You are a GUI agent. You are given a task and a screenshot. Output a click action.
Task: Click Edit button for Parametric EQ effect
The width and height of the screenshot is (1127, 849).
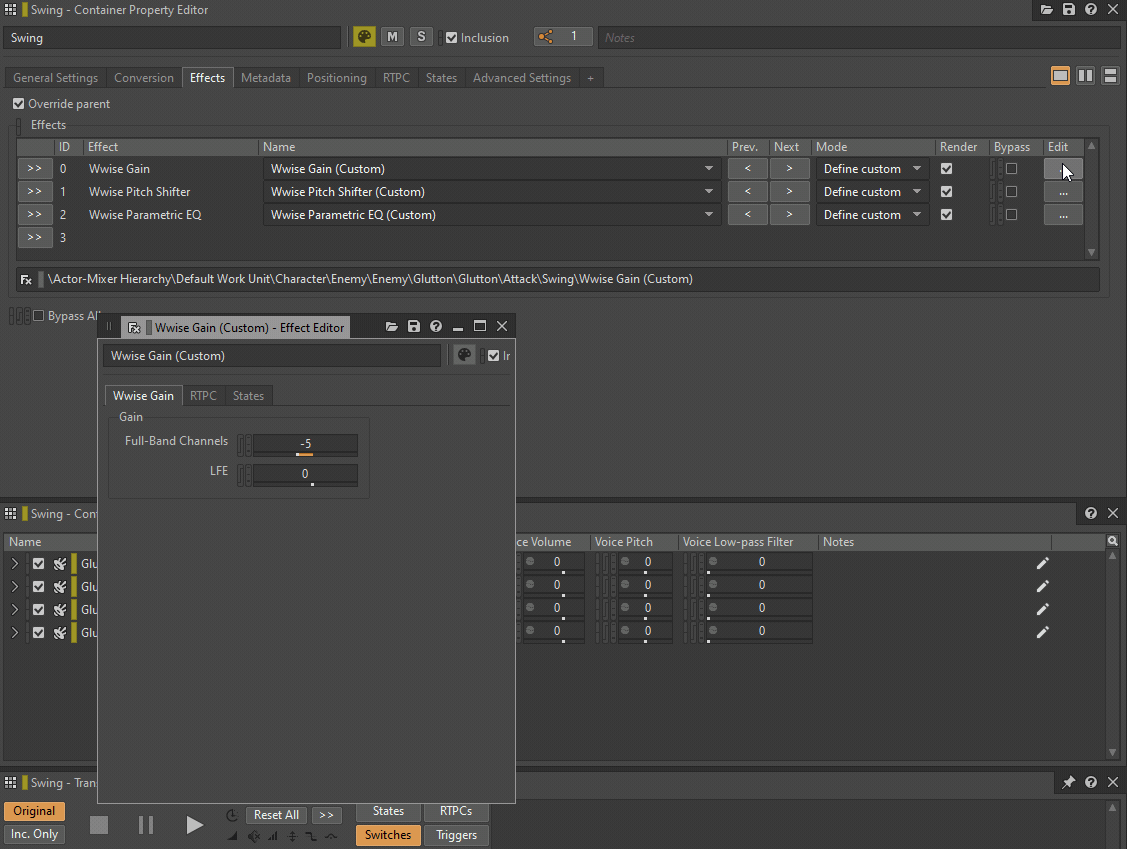pos(1063,215)
